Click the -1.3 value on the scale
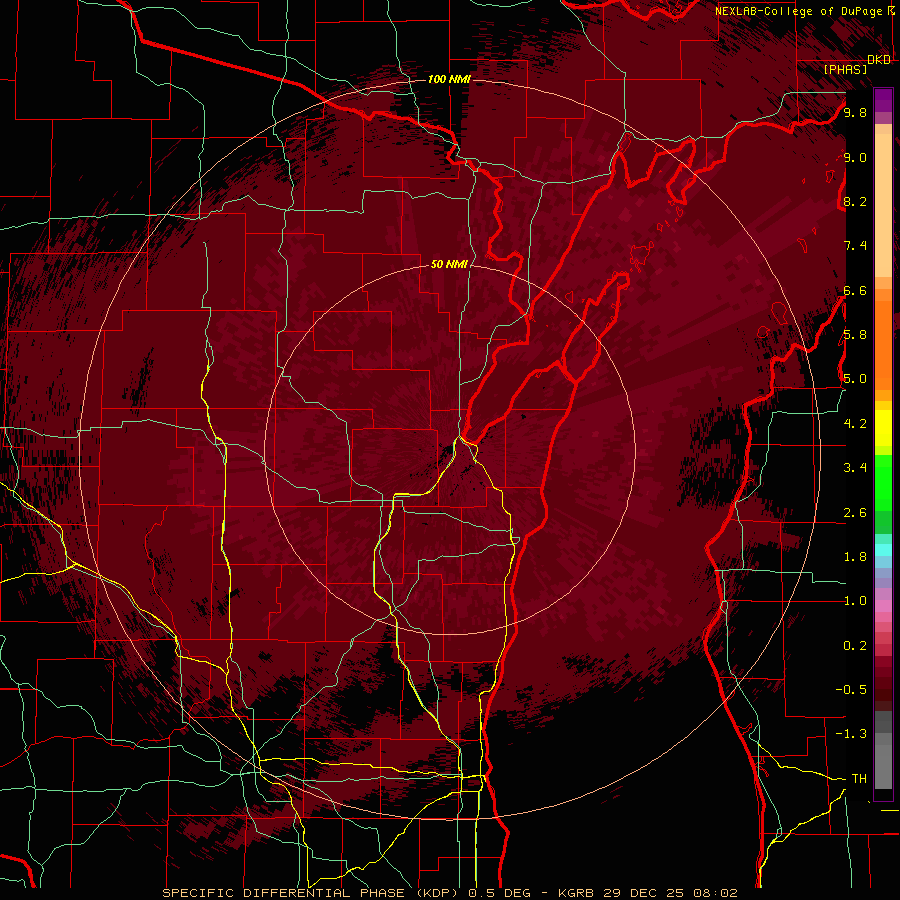The width and height of the screenshot is (900, 900). point(851,734)
